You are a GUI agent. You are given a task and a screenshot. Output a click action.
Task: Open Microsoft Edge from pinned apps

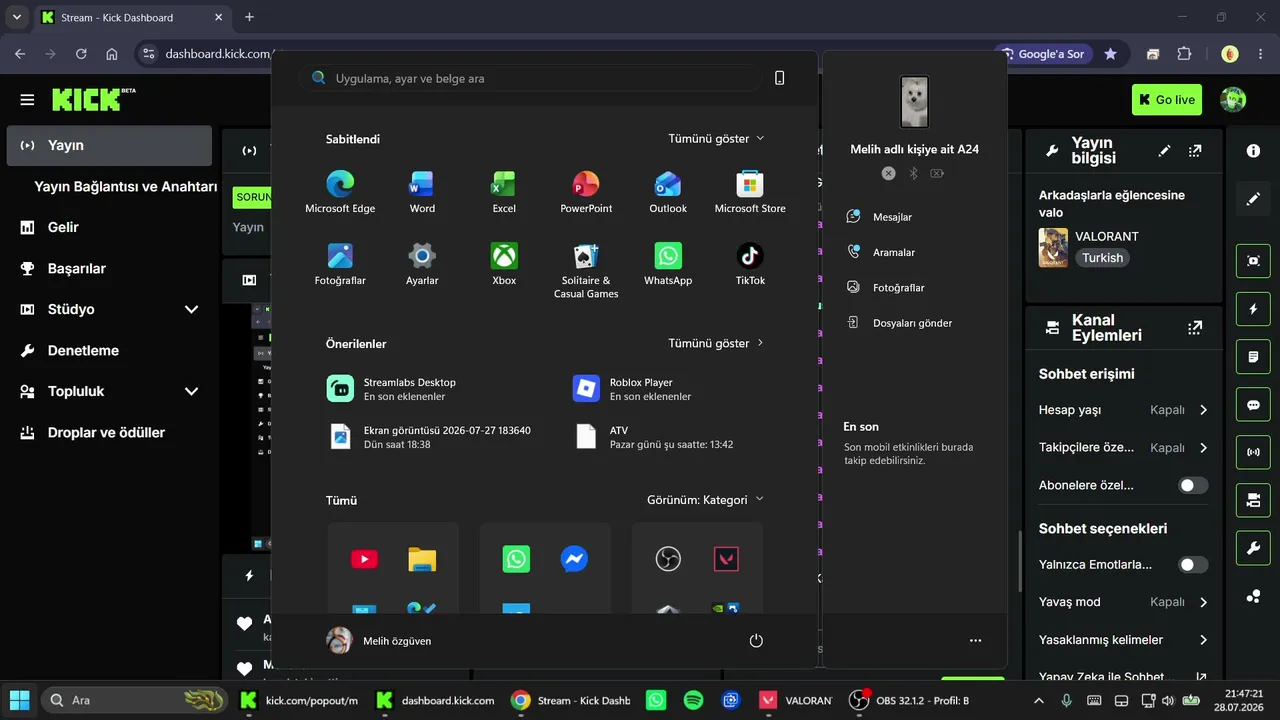click(340, 192)
